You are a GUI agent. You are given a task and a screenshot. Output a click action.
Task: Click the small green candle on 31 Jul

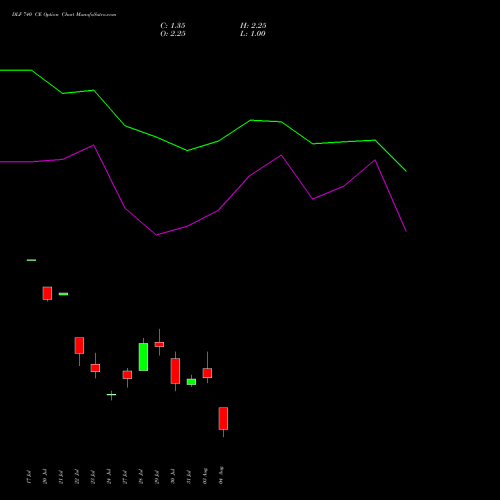click(191, 382)
